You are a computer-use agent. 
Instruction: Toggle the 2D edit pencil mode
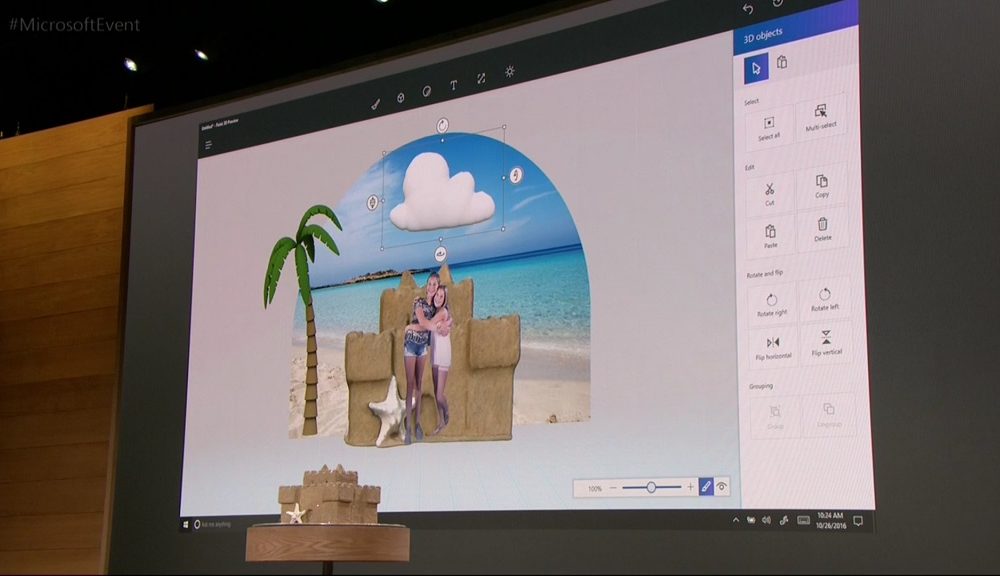pyautogui.click(x=705, y=486)
